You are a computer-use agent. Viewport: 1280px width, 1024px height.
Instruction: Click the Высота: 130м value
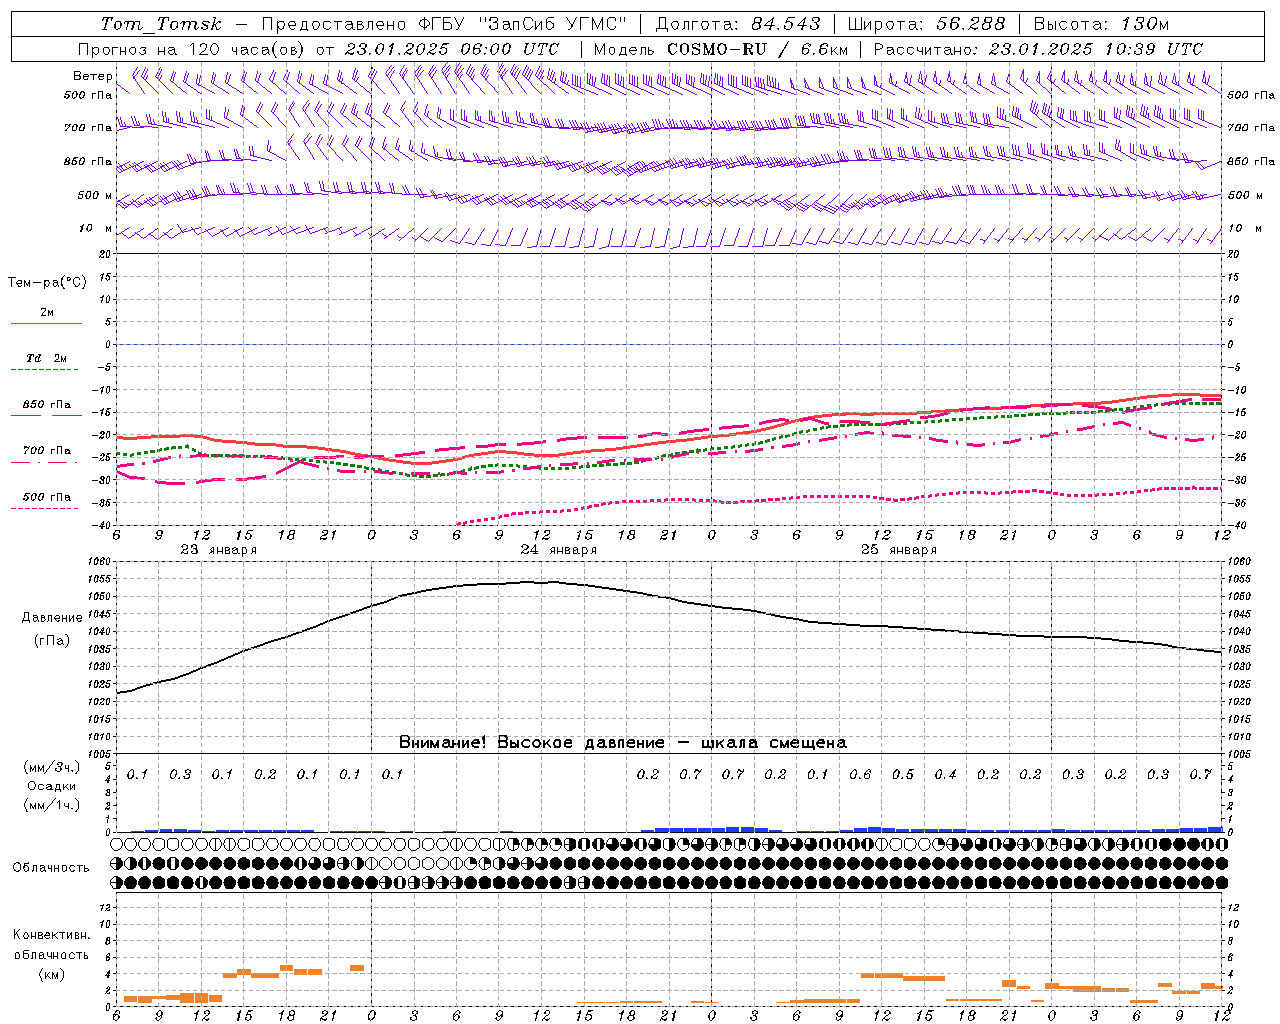click(x=1101, y=24)
